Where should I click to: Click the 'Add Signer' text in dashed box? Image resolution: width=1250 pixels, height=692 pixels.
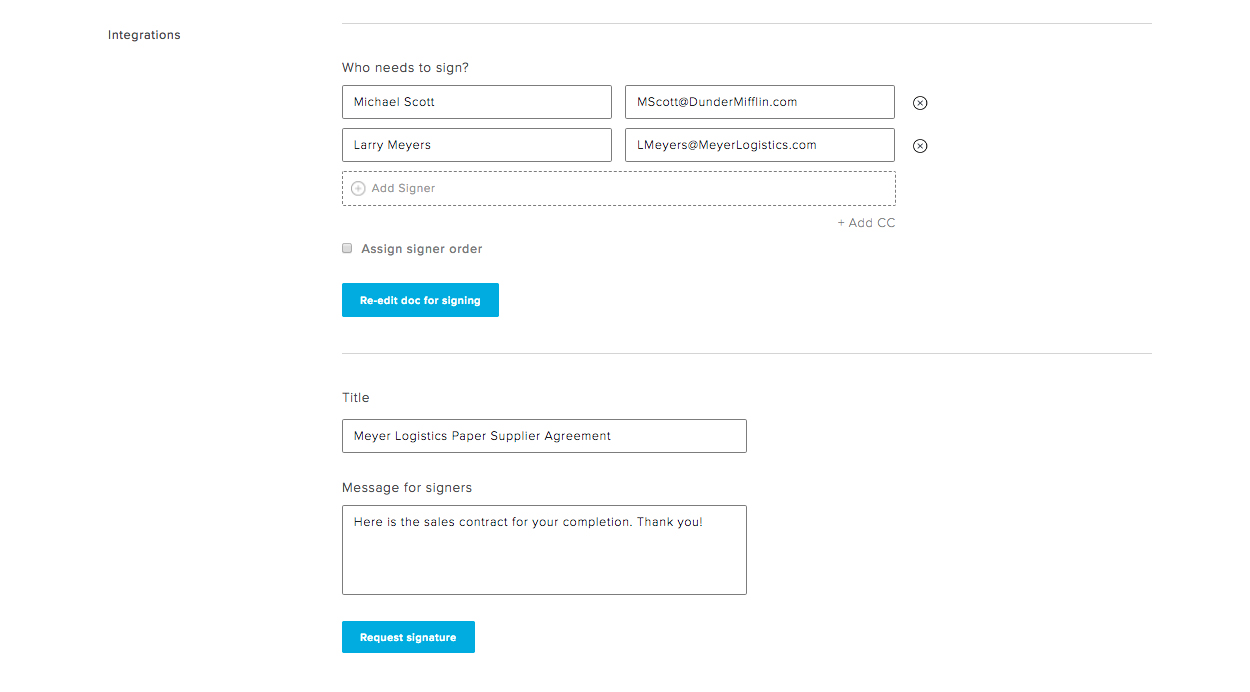tap(403, 188)
